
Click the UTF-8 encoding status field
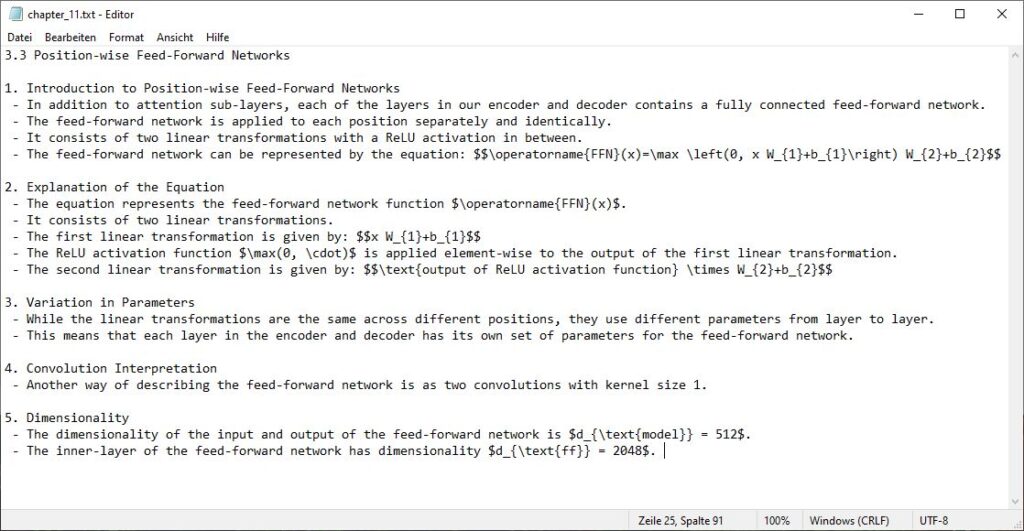(933, 521)
